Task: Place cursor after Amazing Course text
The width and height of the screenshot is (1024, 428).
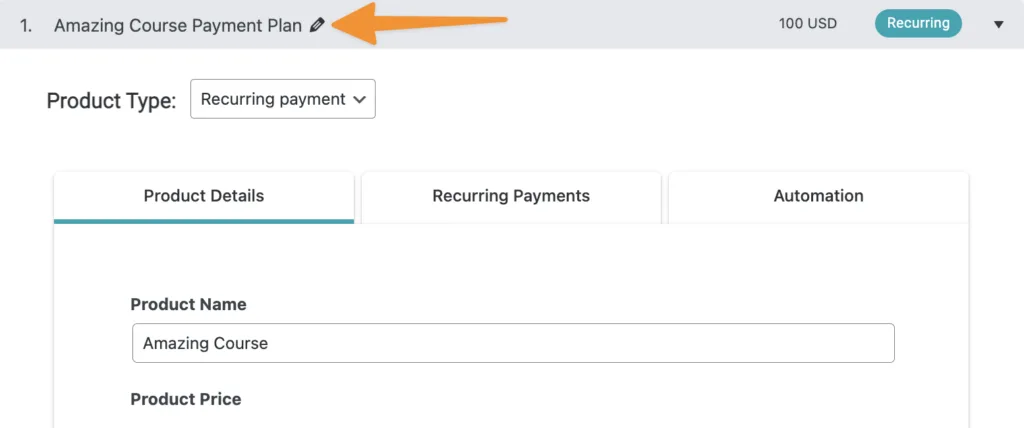Action: [272, 343]
